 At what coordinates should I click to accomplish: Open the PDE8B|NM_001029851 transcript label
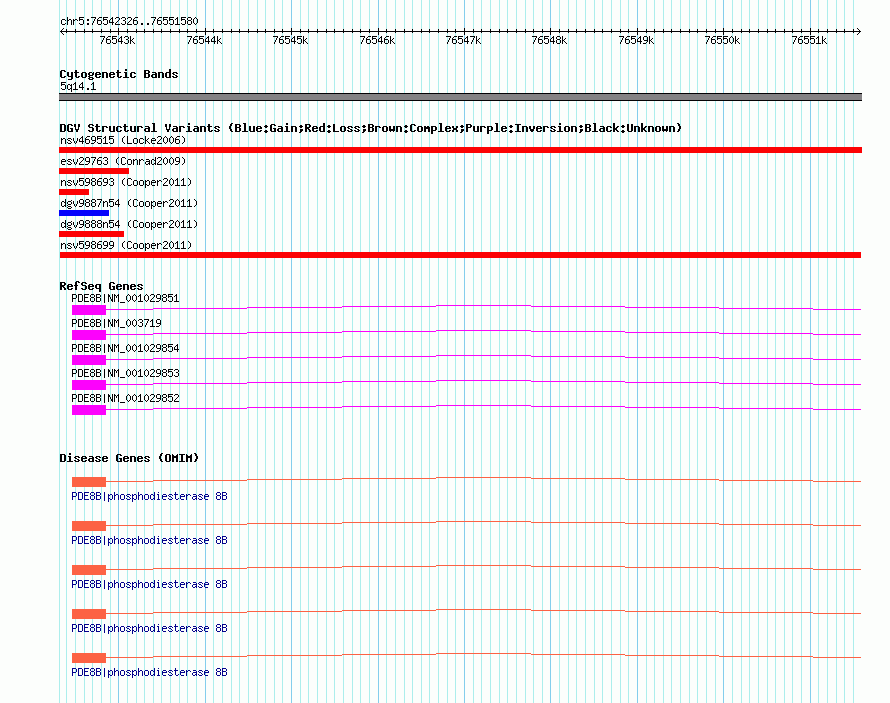(x=125, y=298)
